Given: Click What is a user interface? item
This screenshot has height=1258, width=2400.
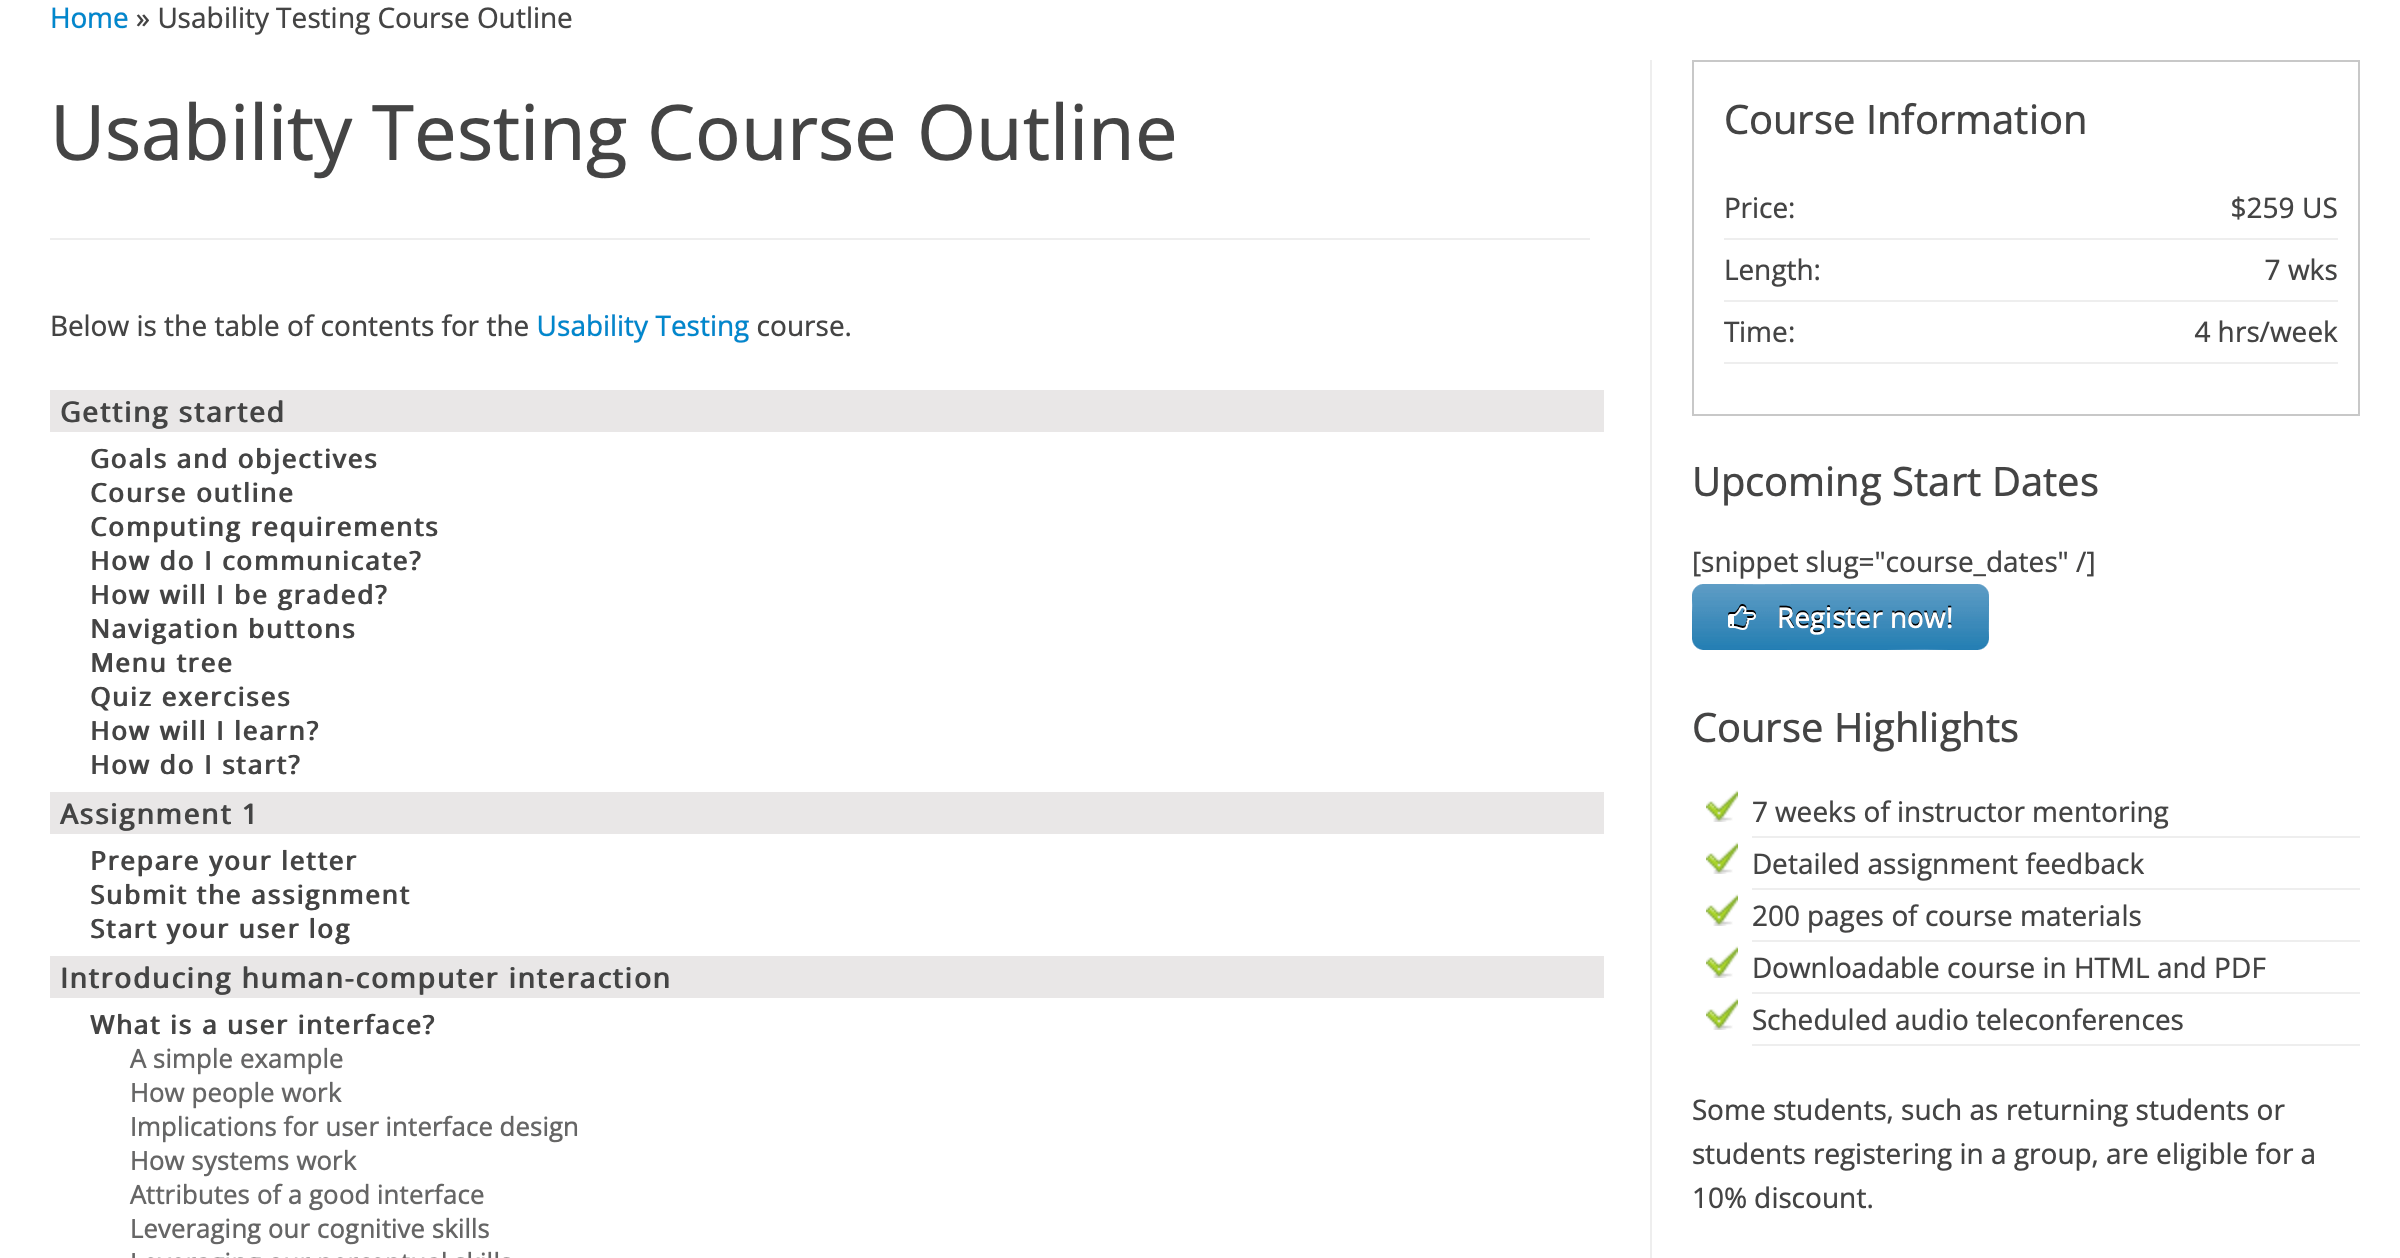Looking at the screenshot, I should tap(262, 1025).
